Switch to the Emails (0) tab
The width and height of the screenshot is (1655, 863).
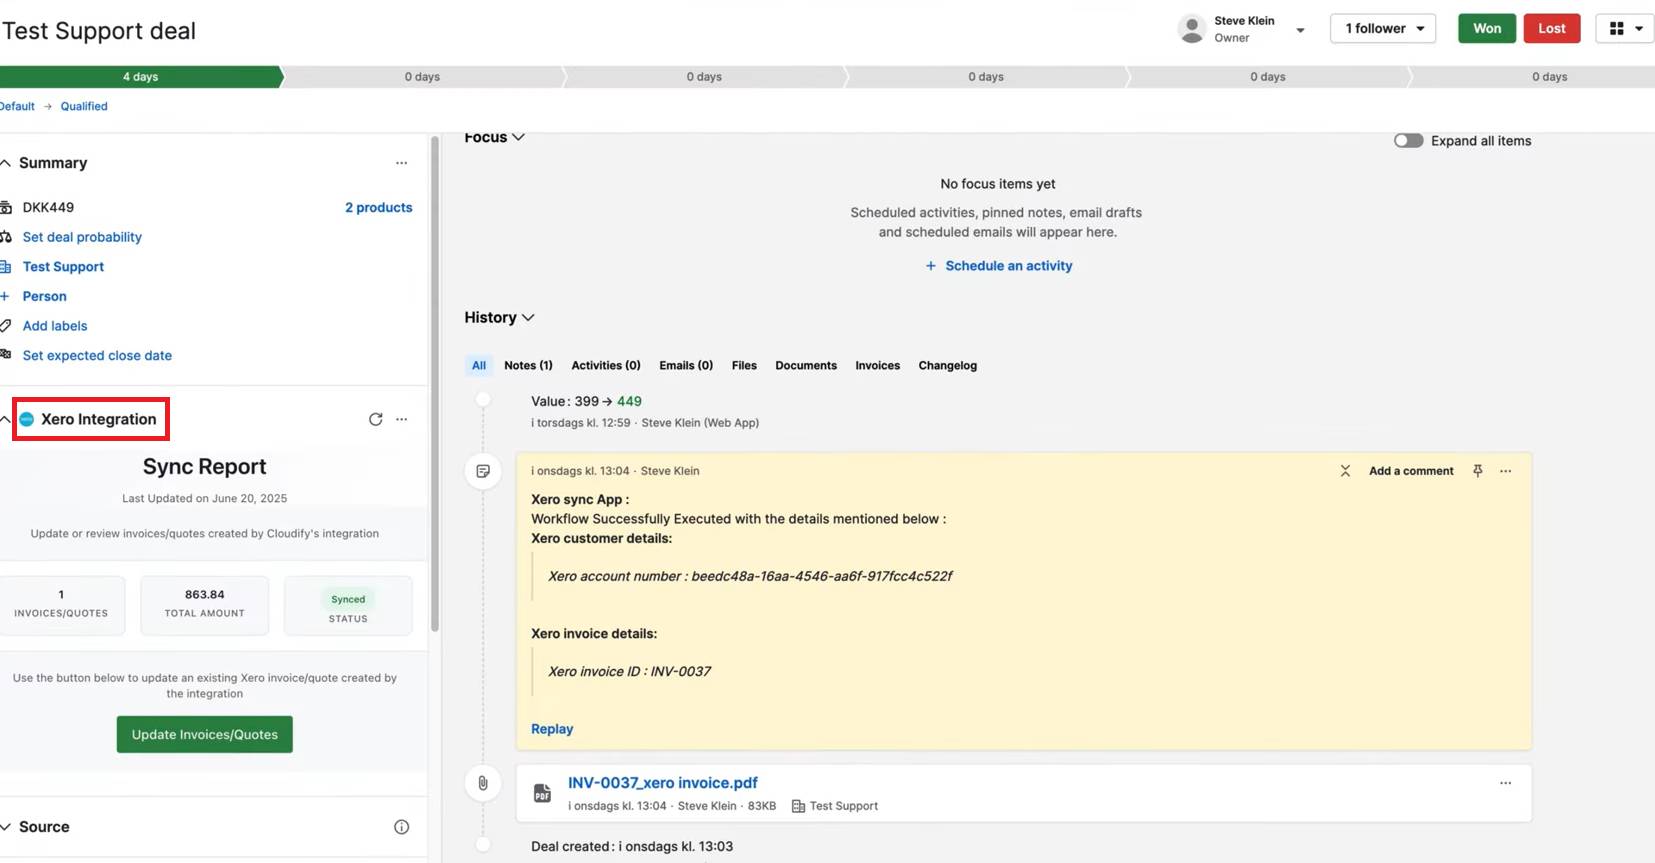pos(686,366)
